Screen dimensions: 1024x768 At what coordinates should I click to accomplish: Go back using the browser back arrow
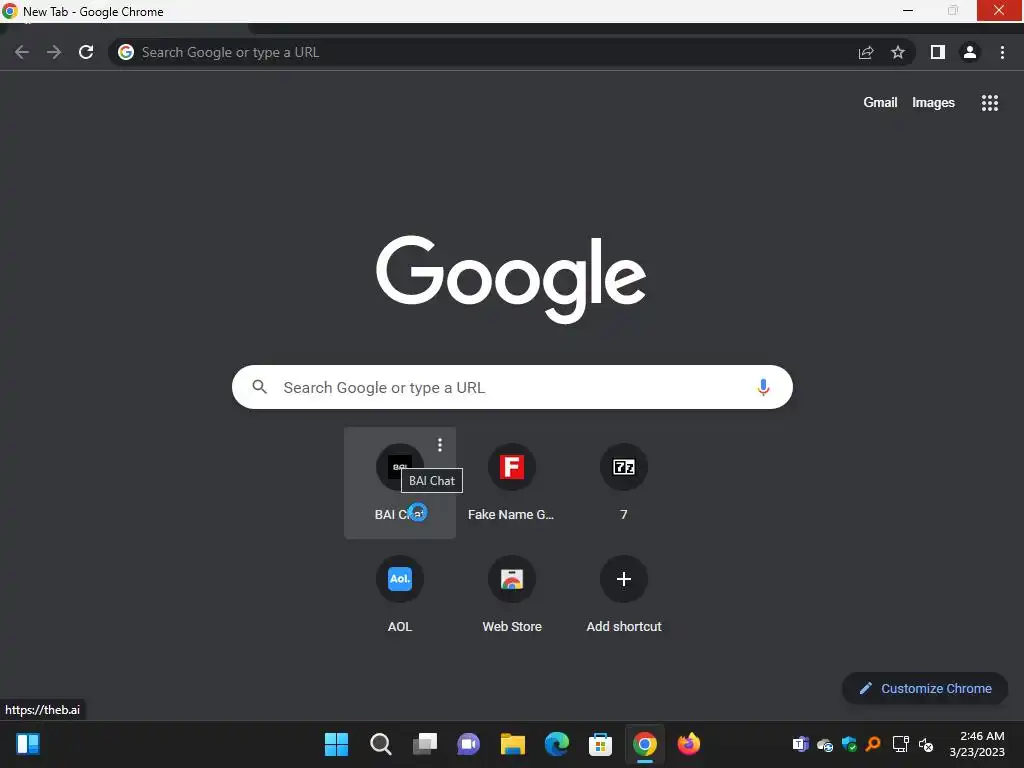pyautogui.click(x=22, y=52)
